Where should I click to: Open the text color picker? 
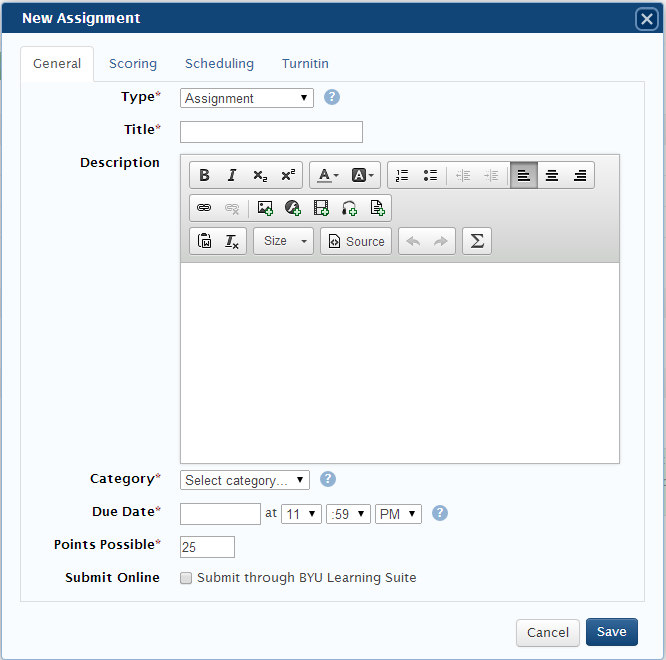coord(327,175)
